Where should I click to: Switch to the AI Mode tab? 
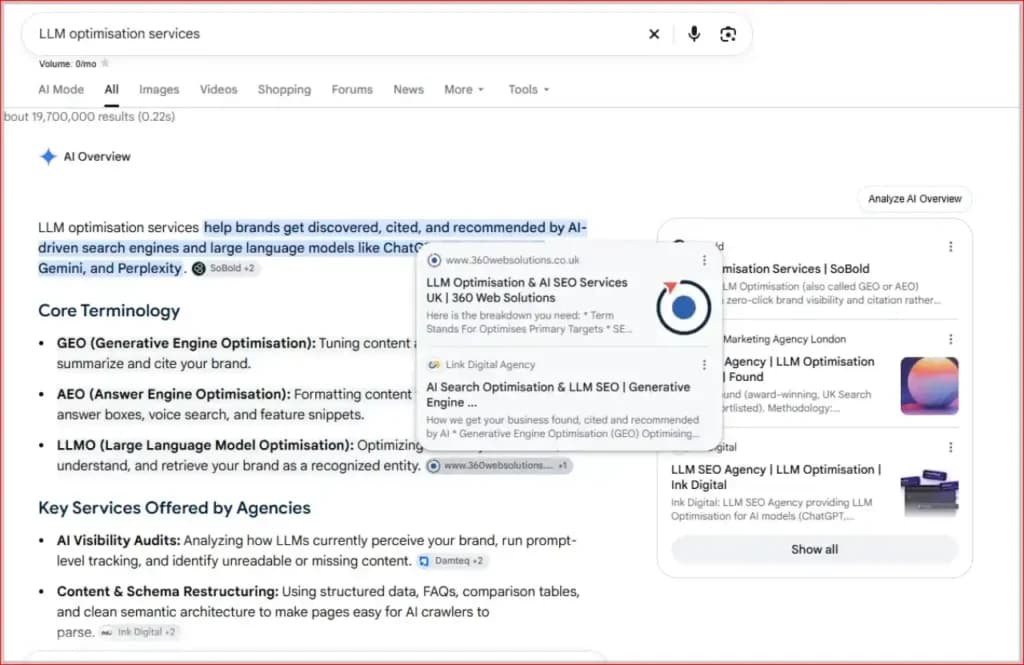pos(61,89)
